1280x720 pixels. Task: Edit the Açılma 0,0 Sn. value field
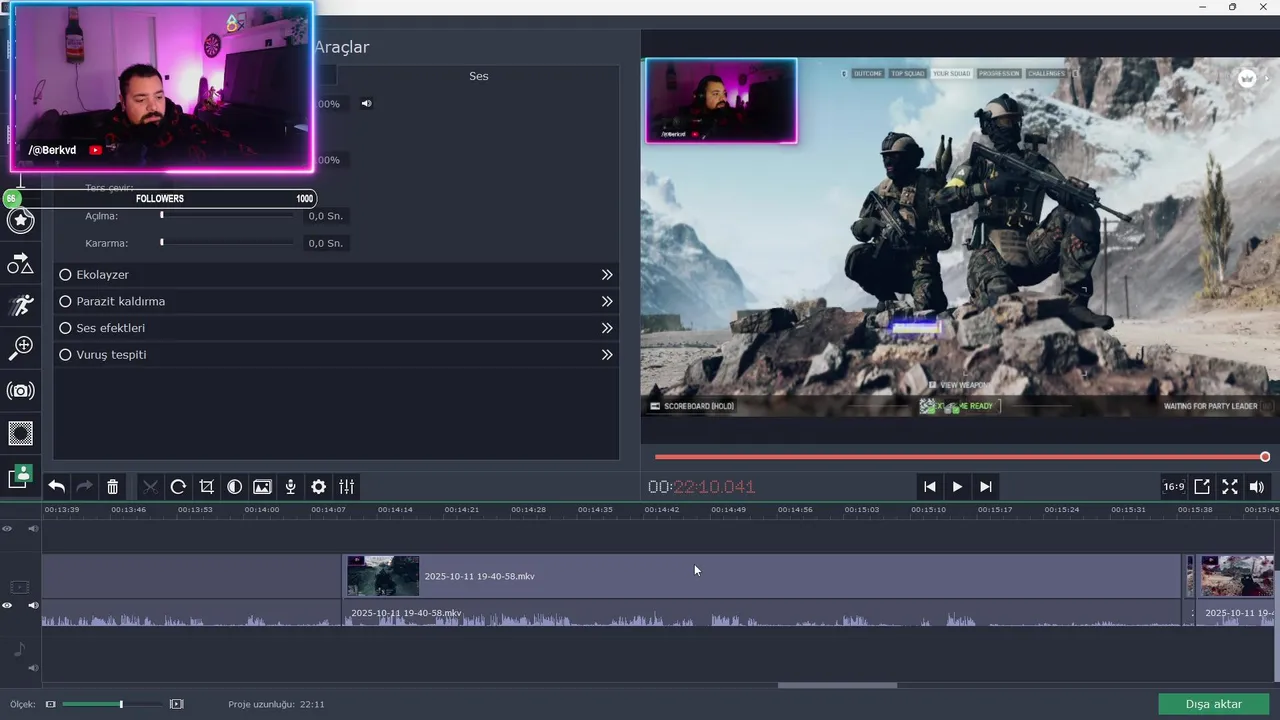point(325,216)
